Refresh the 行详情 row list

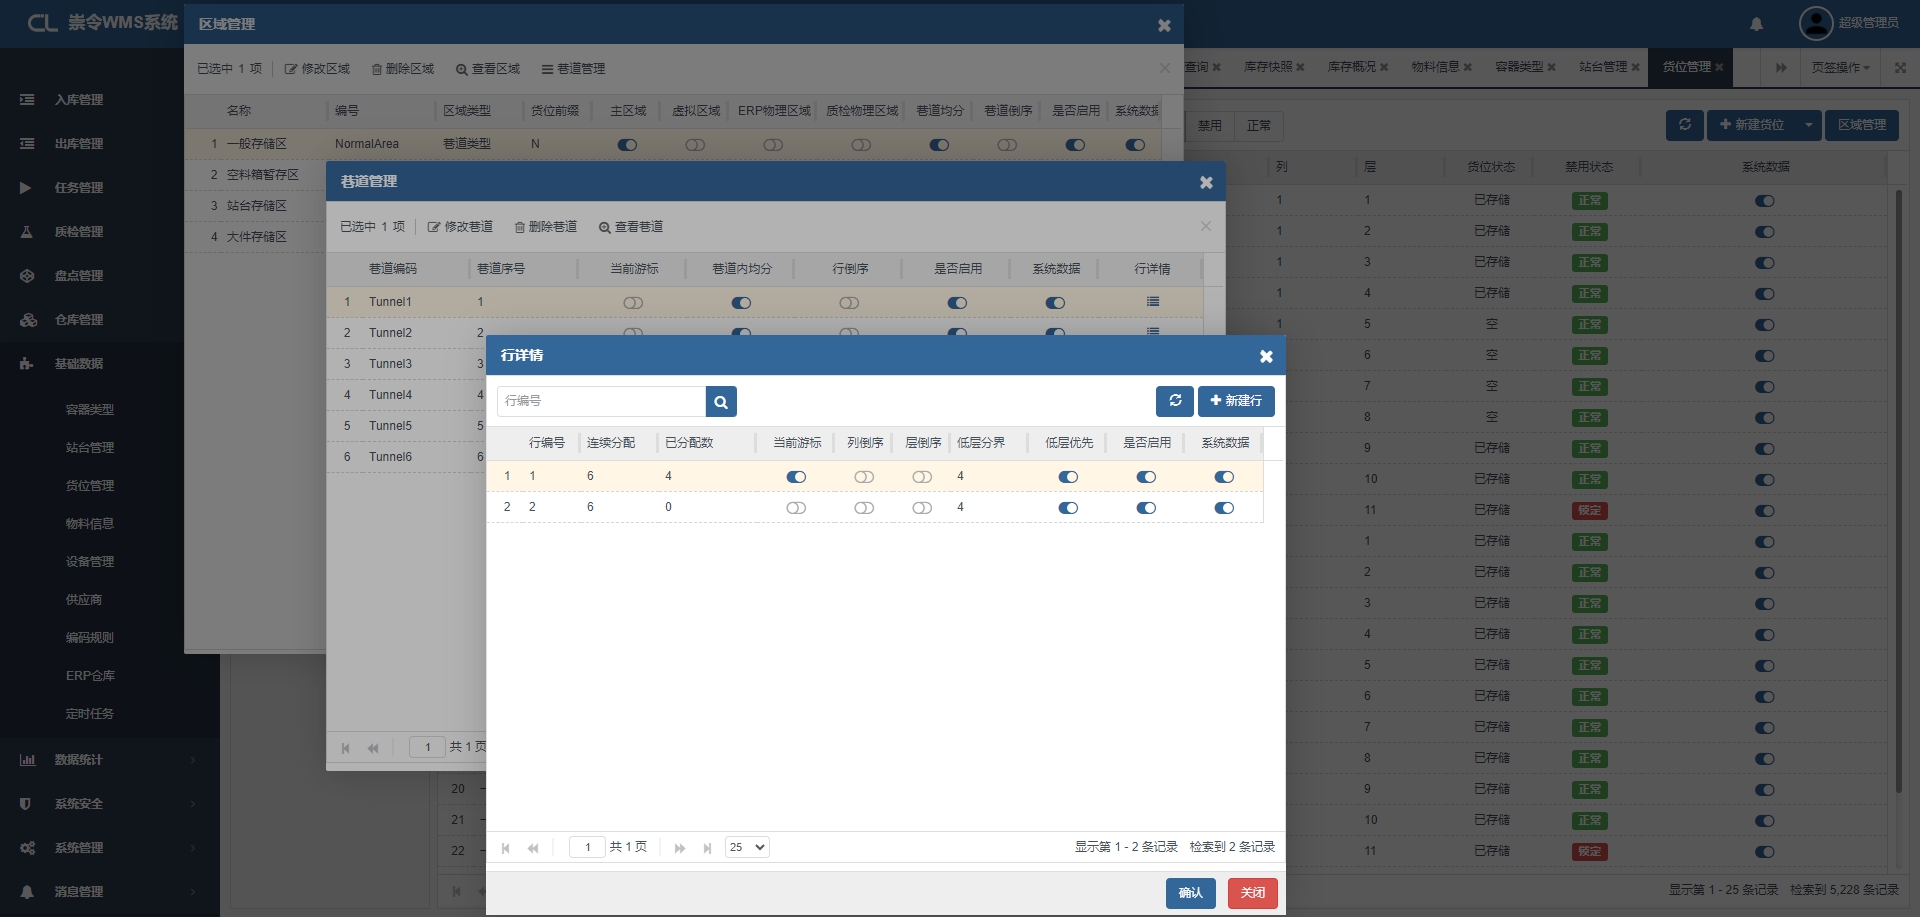coord(1175,401)
